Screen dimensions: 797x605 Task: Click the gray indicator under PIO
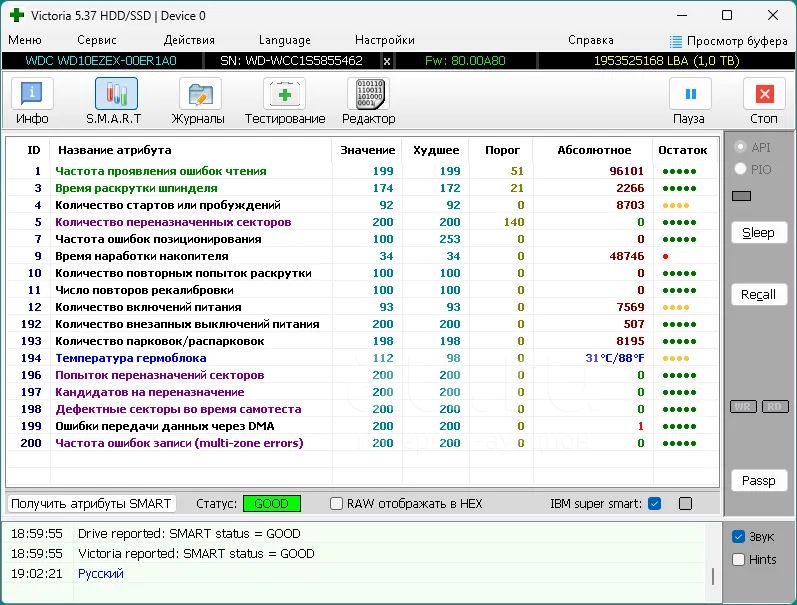pyautogui.click(x=742, y=196)
